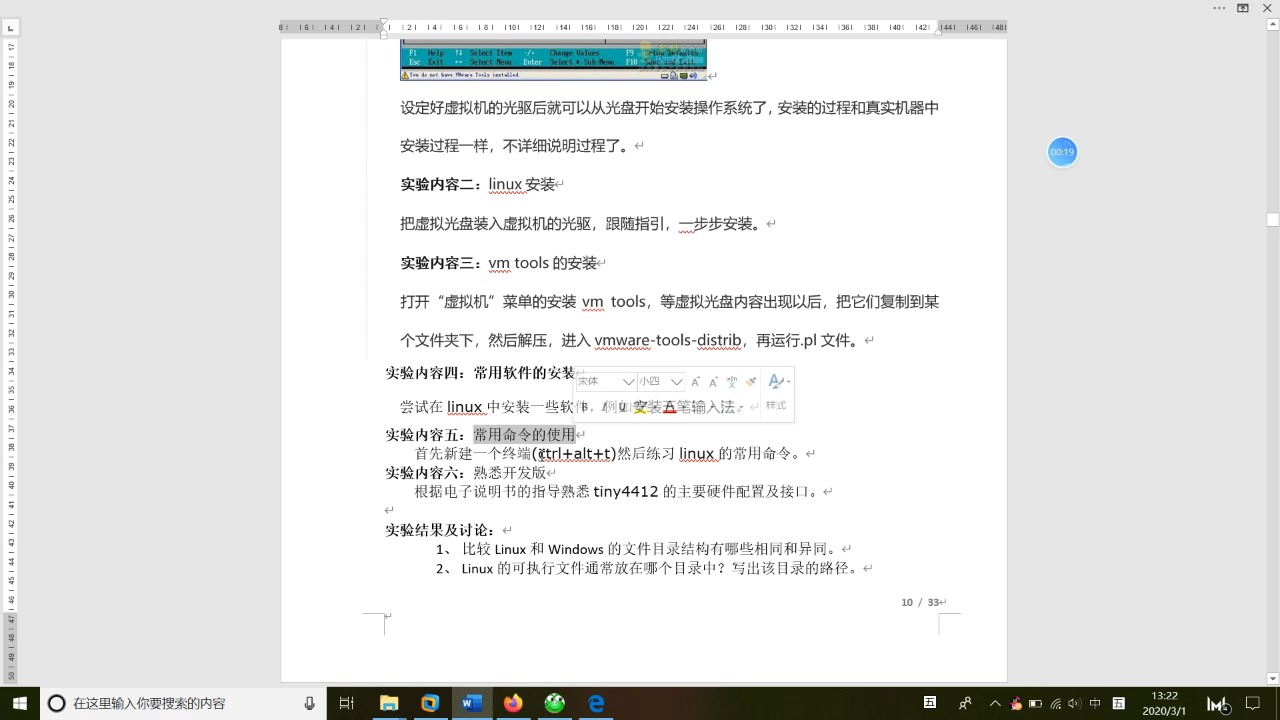Click the microphone icon in search box
Screen dimensions: 1280x720
(310, 703)
